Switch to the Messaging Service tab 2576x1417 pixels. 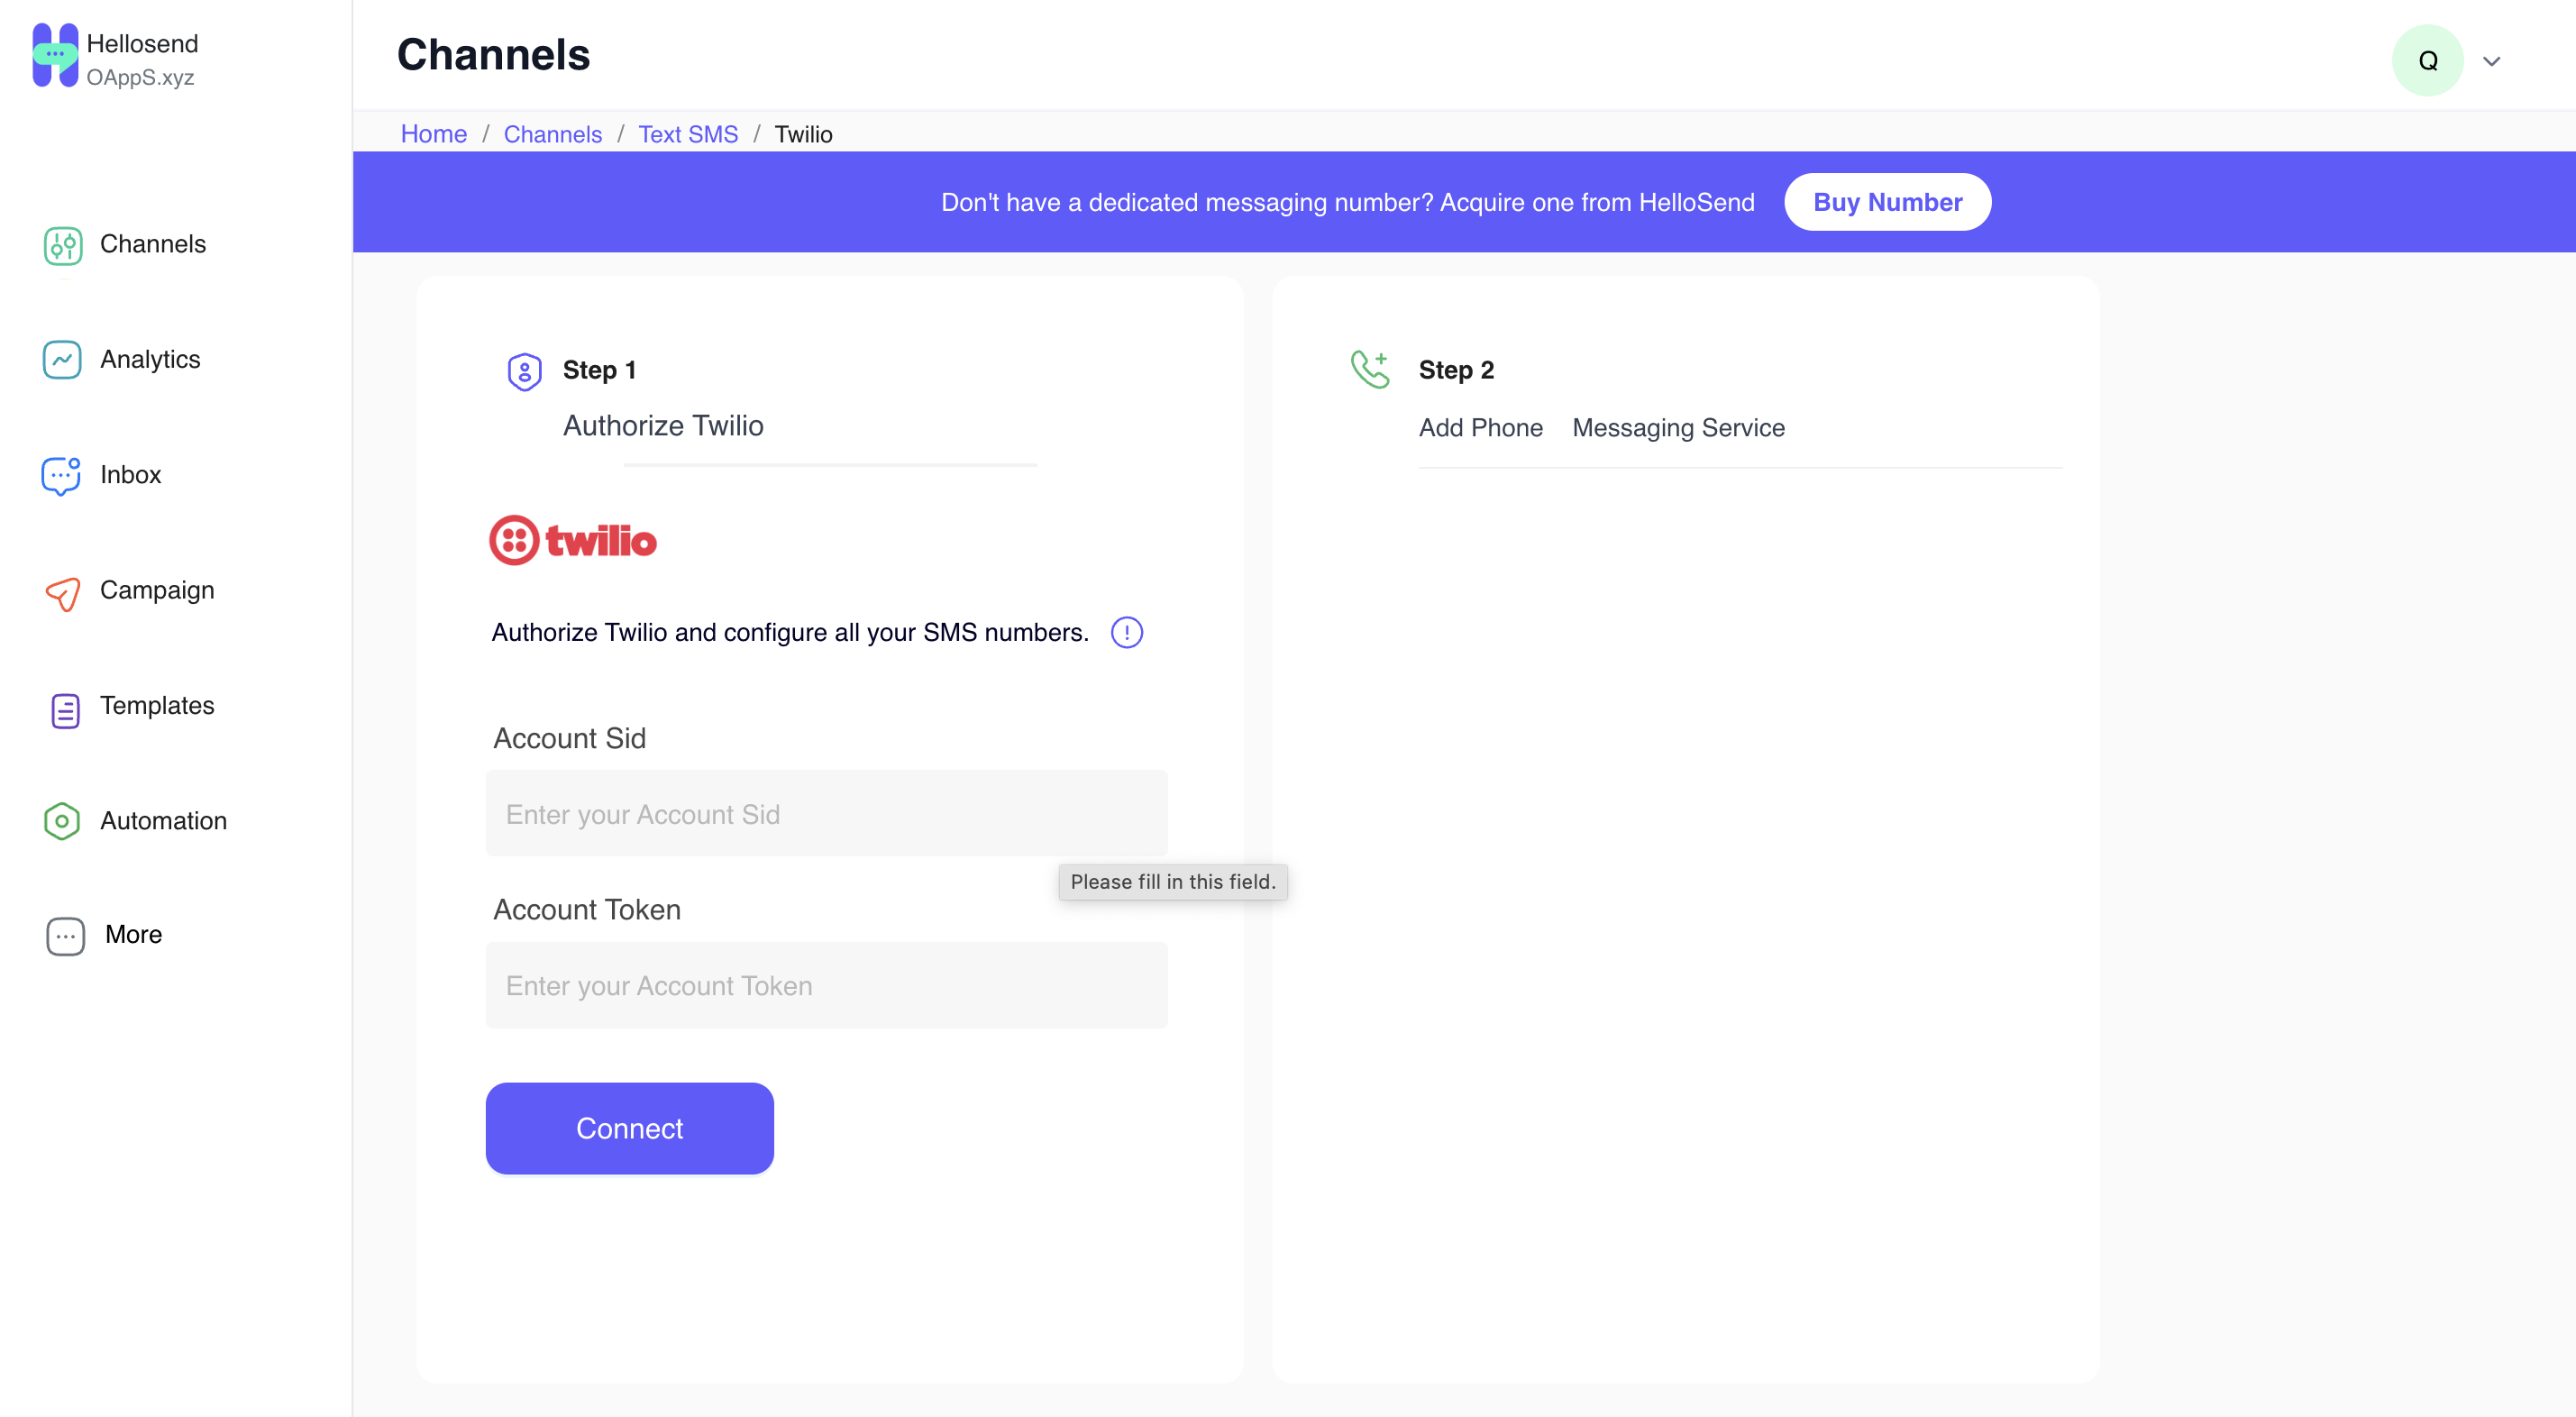tap(1678, 427)
